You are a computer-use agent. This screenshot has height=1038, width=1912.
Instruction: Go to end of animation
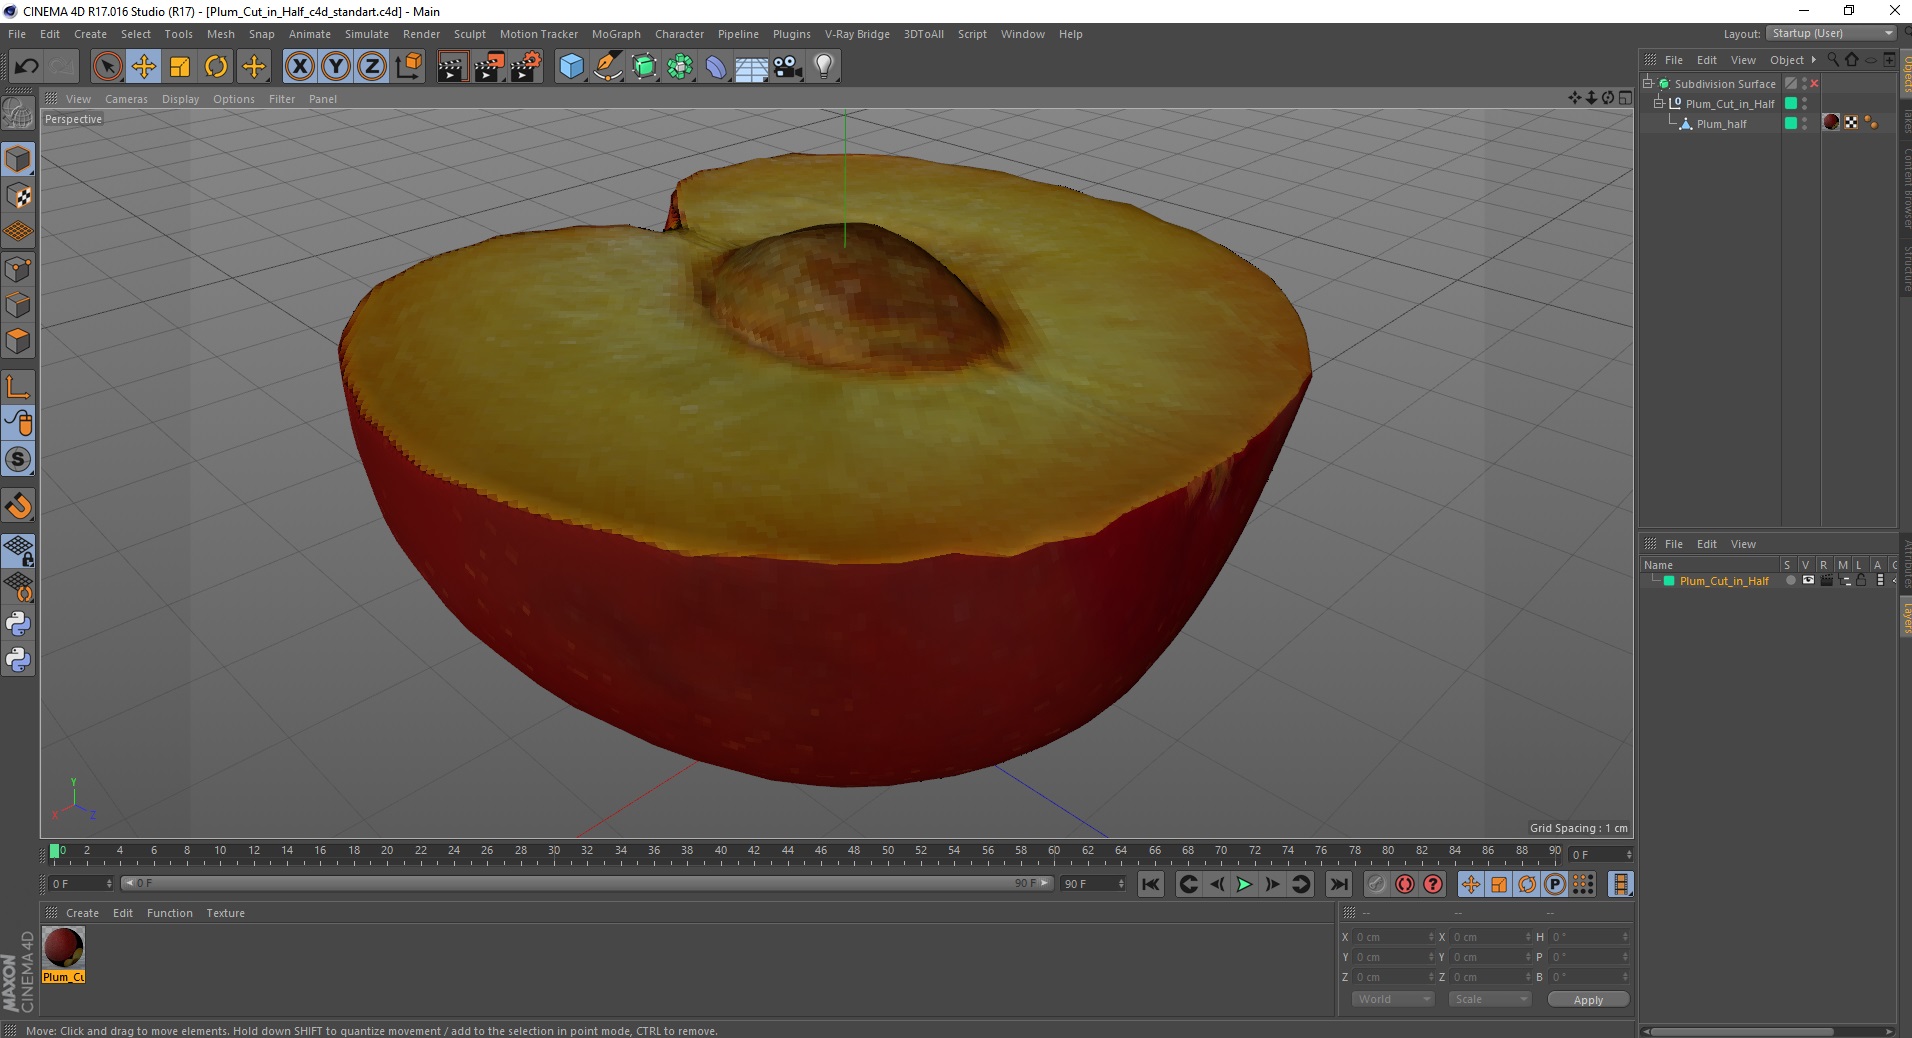1339,884
